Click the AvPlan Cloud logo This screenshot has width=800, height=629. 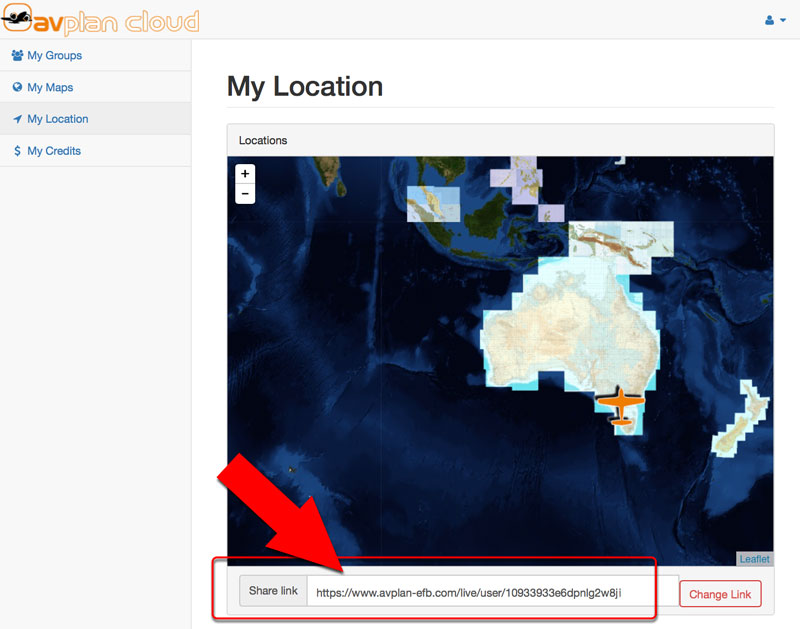tap(101, 19)
